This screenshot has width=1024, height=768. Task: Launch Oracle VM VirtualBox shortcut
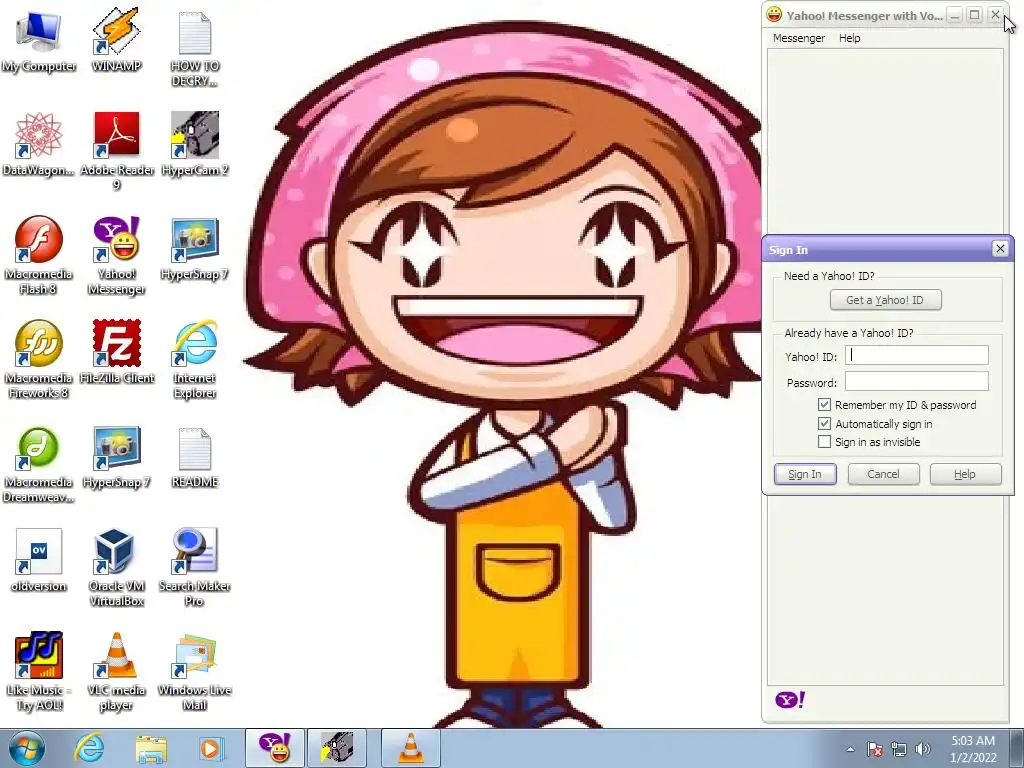[x=116, y=568]
